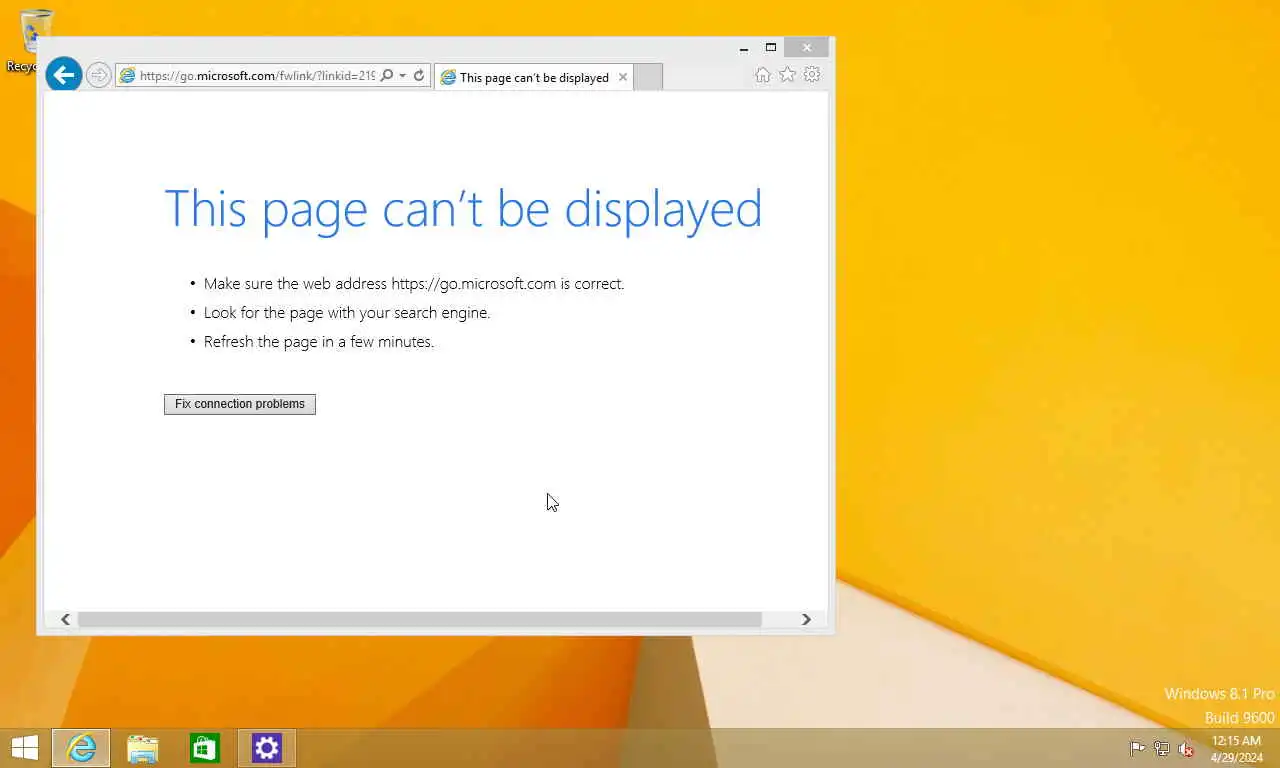Click the network status tray icon
The height and width of the screenshot is (768, 1280).
1162,748
